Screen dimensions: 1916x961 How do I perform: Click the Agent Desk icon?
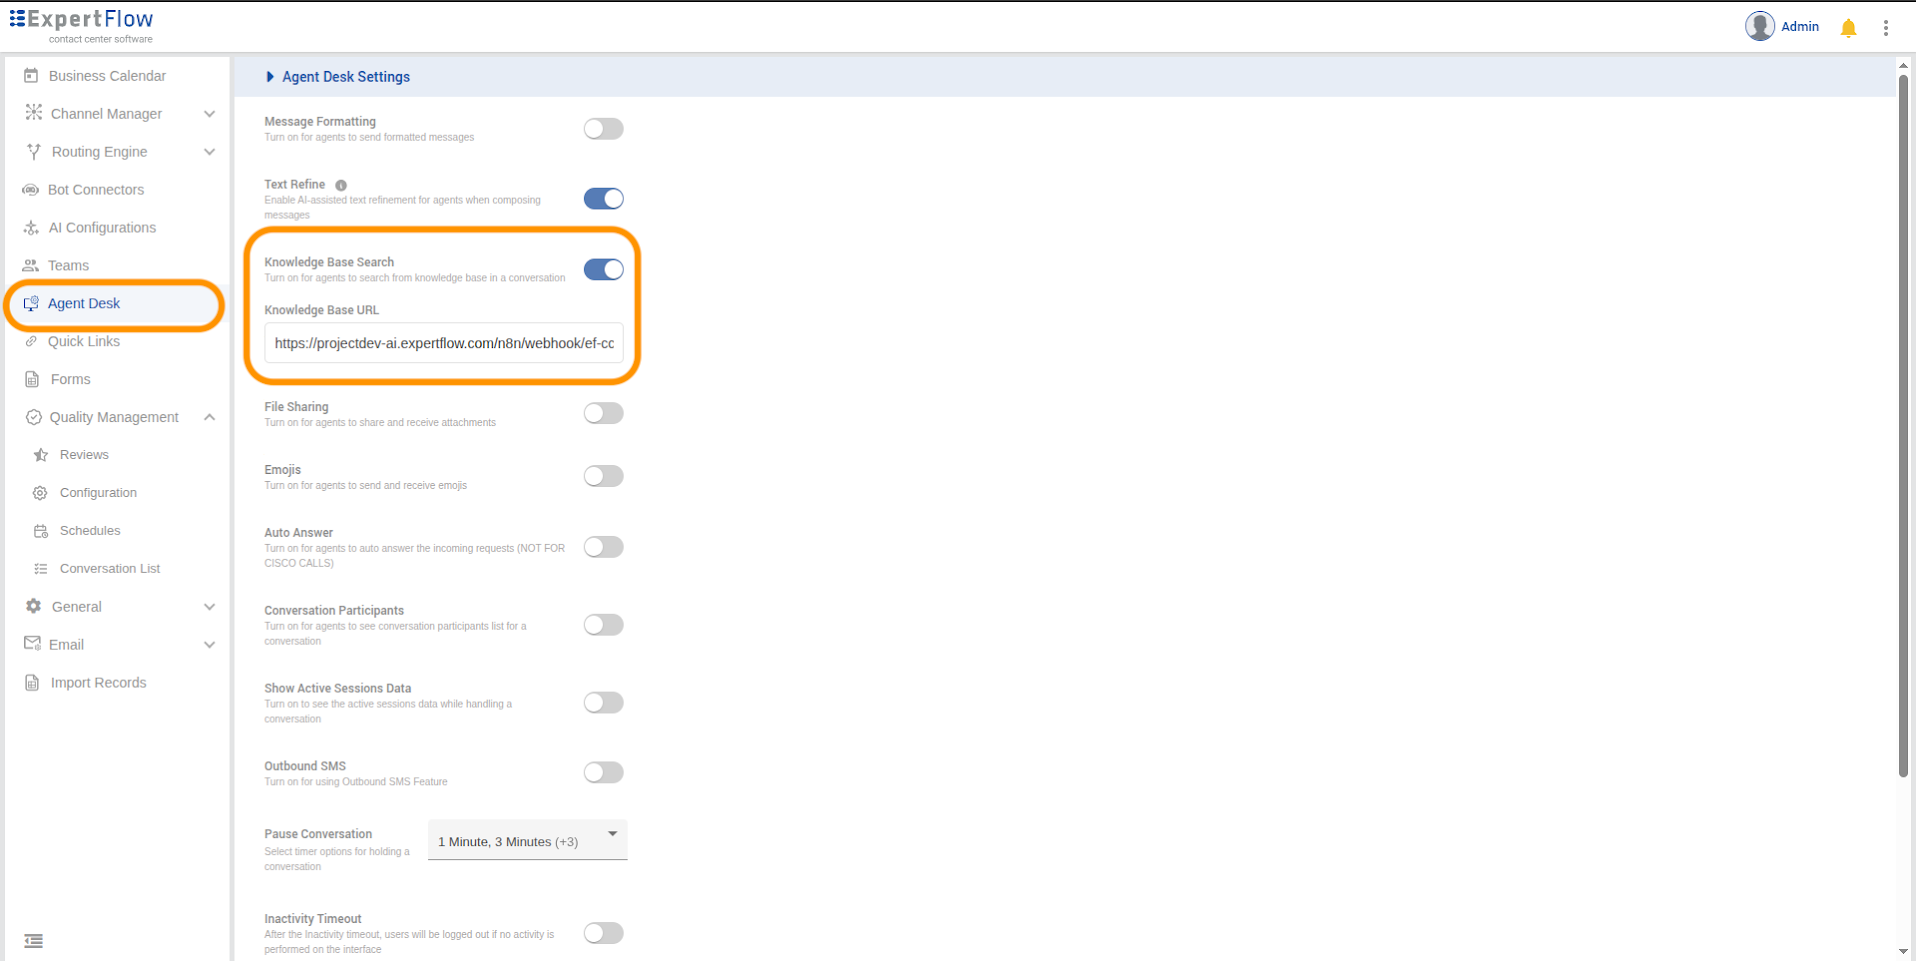click(x=31, y=303)
